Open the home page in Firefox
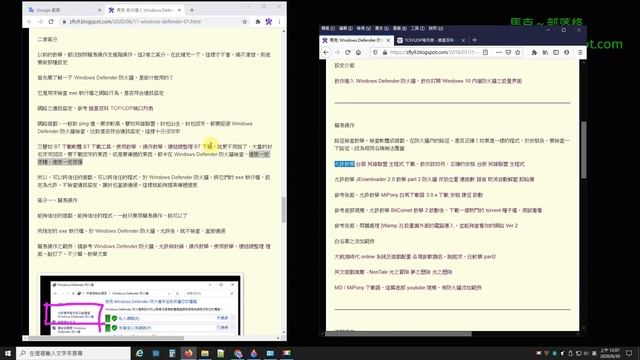This screenshot has height=360, width=640. tap(358, 52)
